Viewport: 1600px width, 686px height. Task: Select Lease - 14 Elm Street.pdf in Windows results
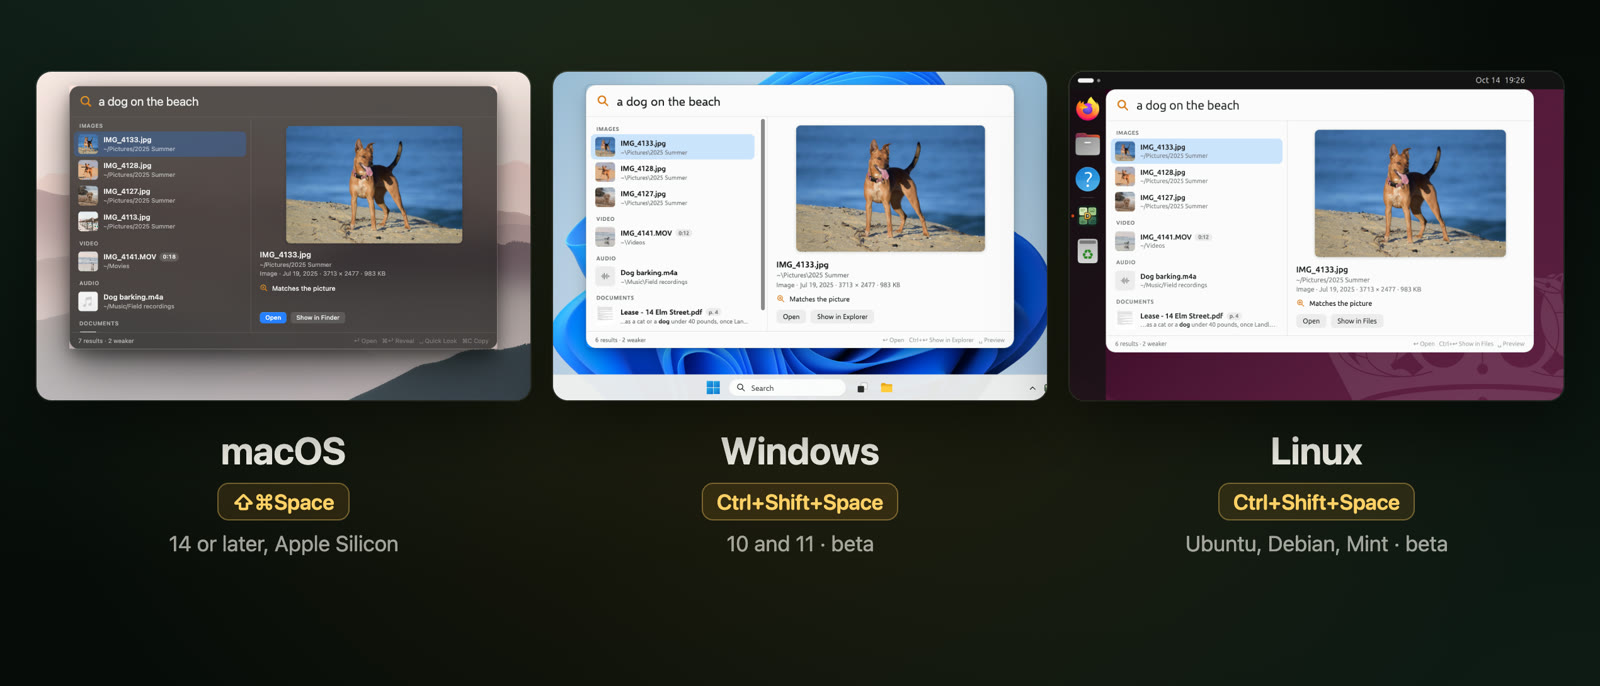[x=674, y=316]
